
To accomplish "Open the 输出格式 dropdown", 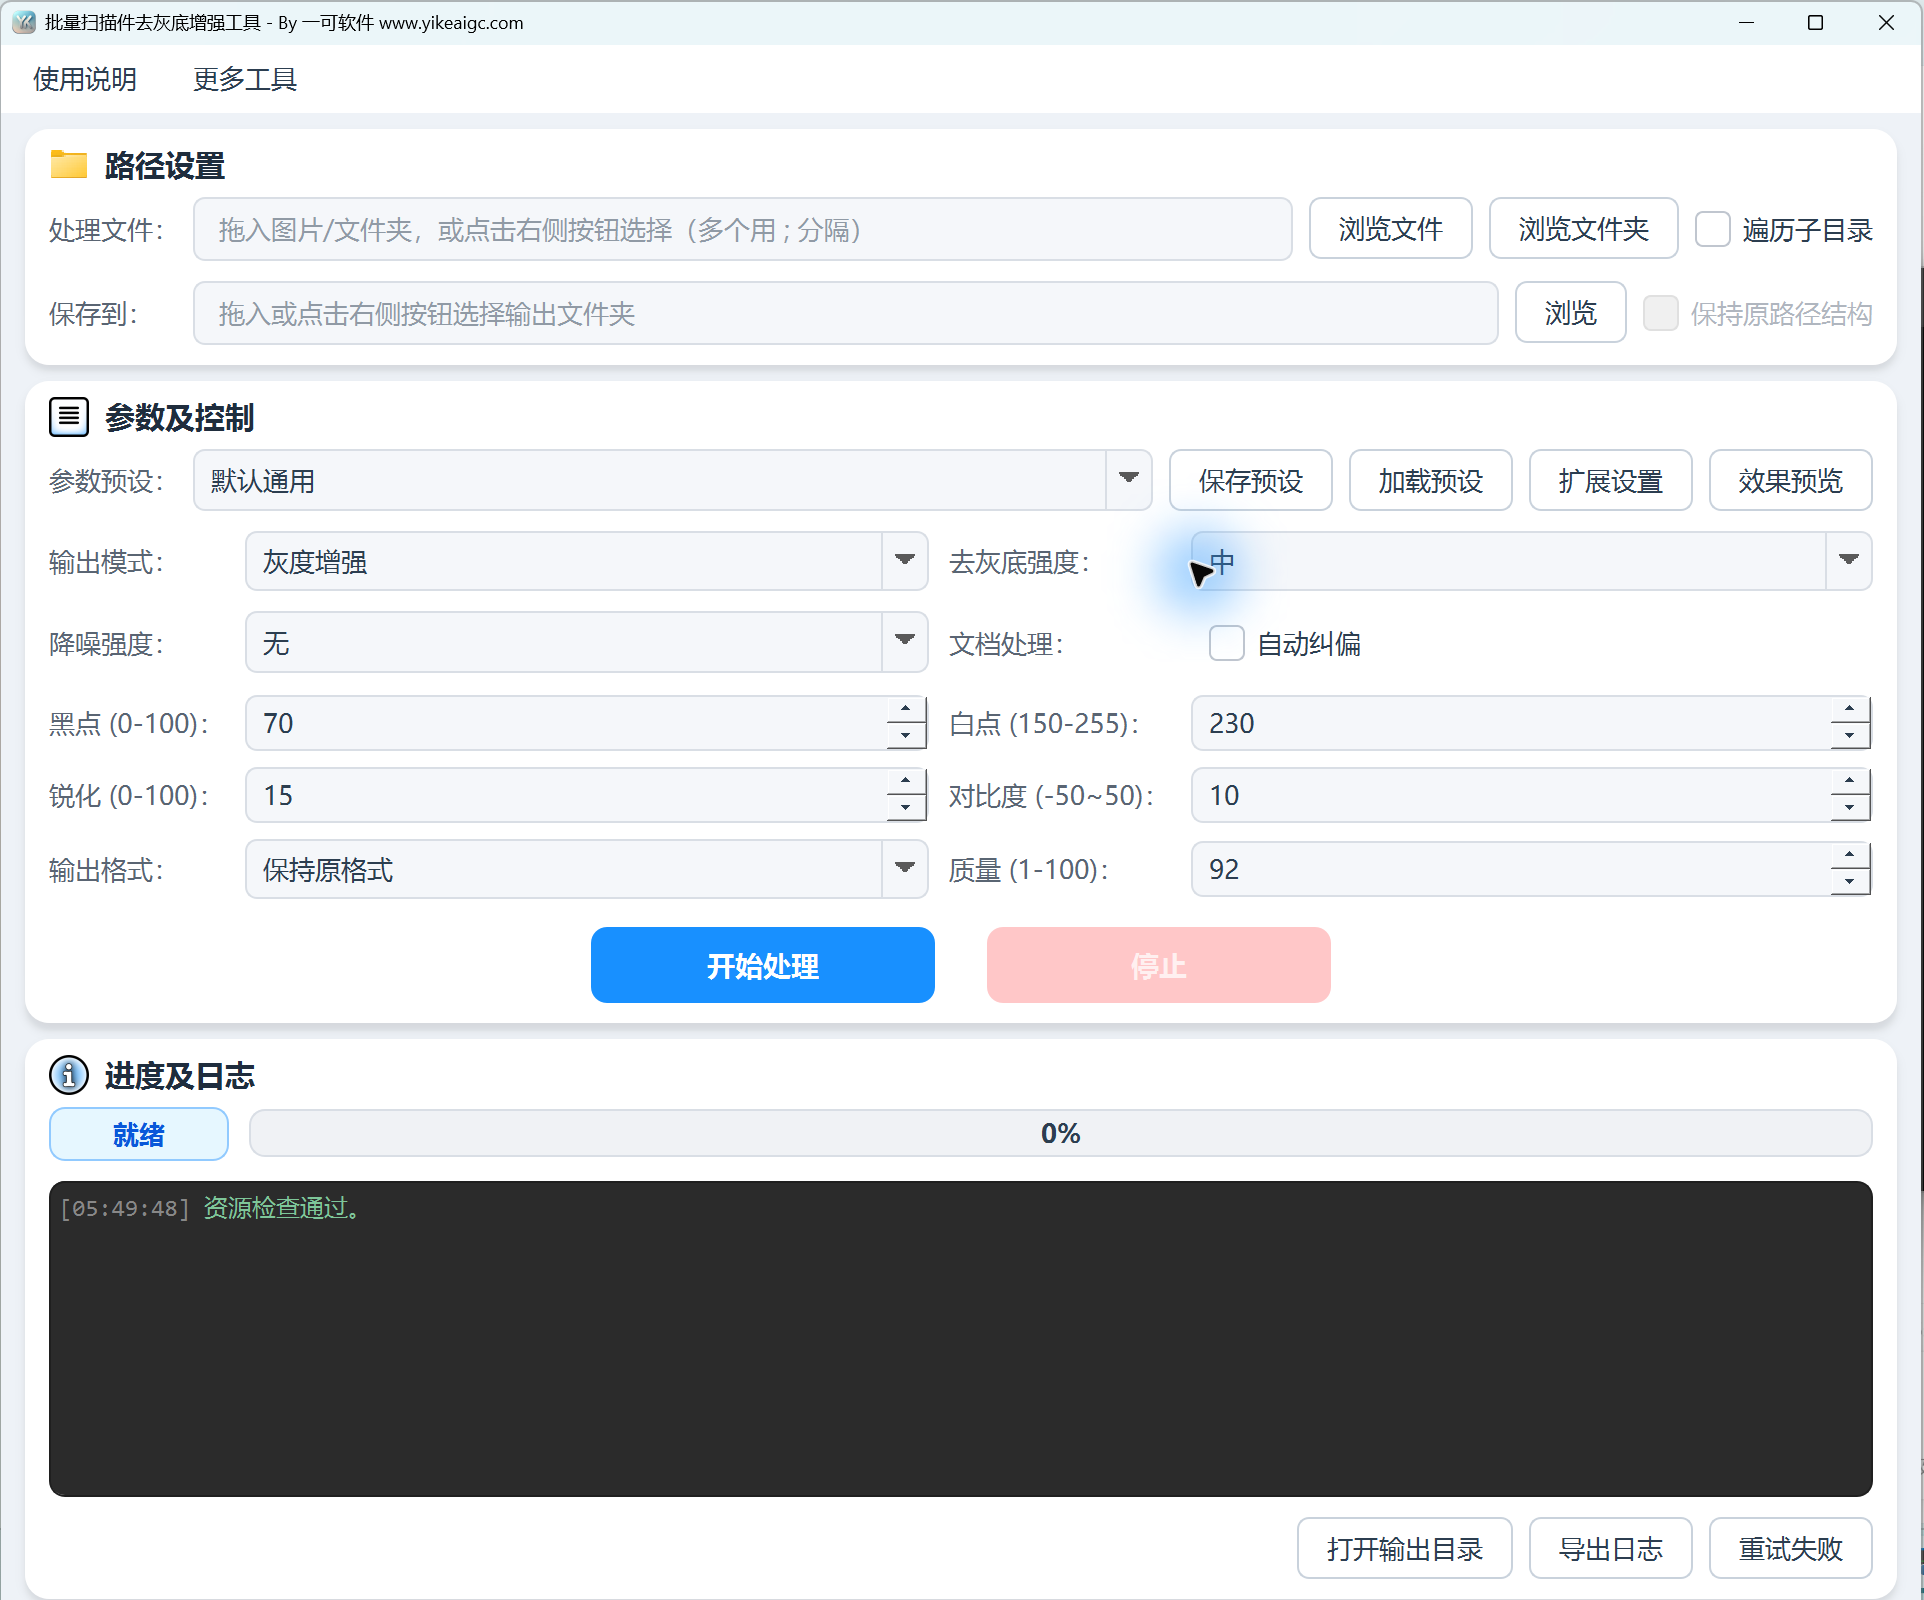I will click(x=586, y=869).
